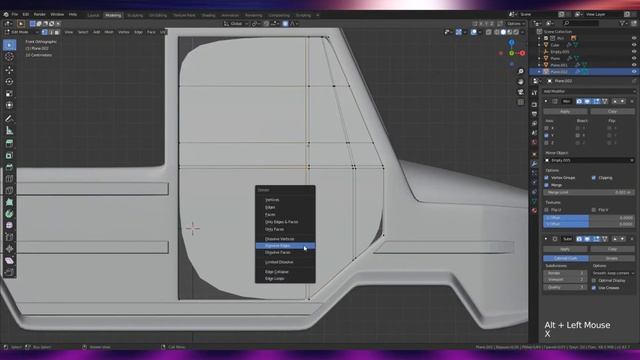The height and width of the screenshot is (360, 640).
Task: Switch to face select mode
Action: pos(57,32)
